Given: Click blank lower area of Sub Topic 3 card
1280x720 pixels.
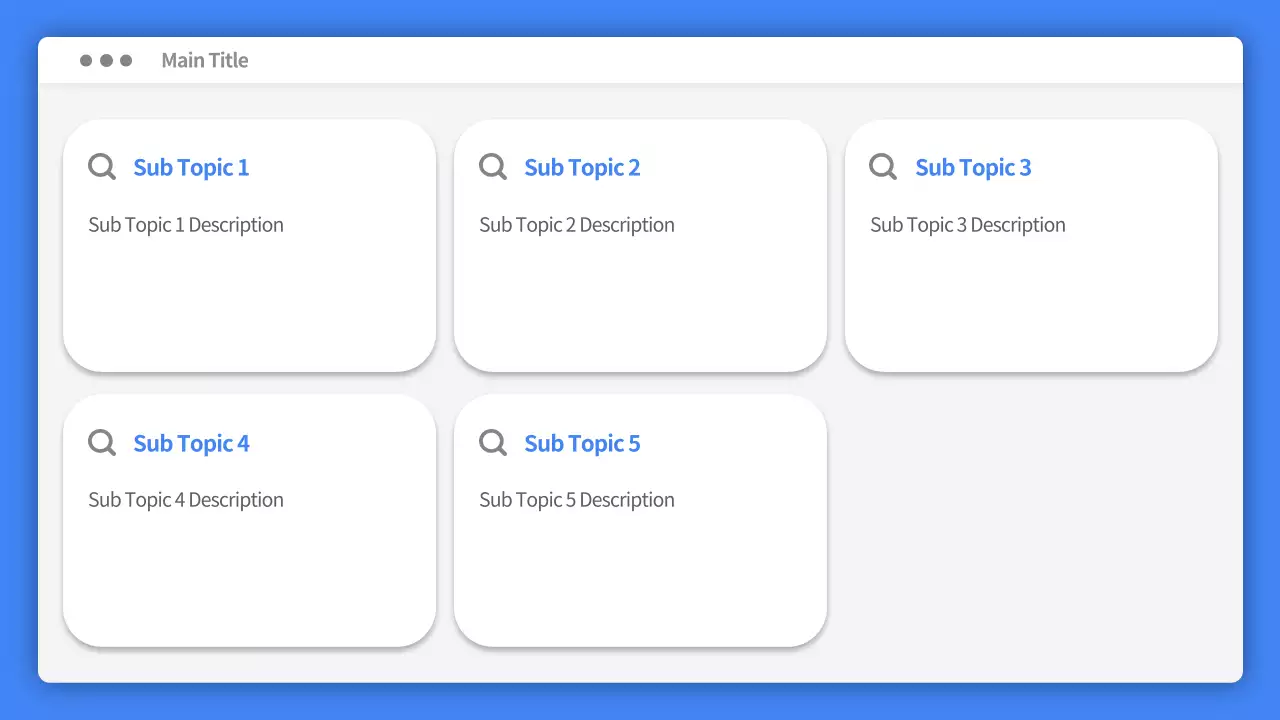Looking at the screenshot, I should click(x=1031, y=310).
